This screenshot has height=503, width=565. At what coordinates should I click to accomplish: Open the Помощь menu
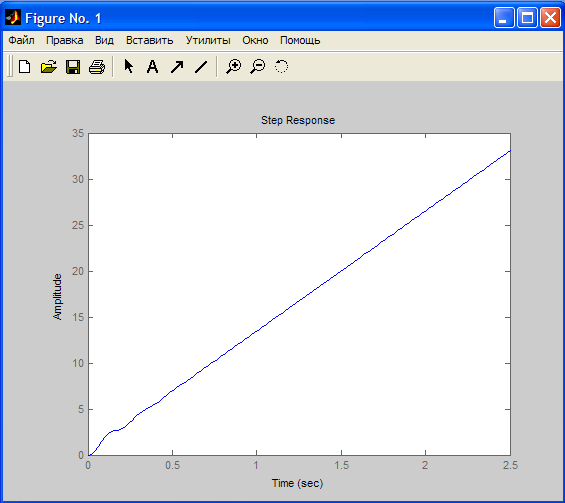(300, 40)
